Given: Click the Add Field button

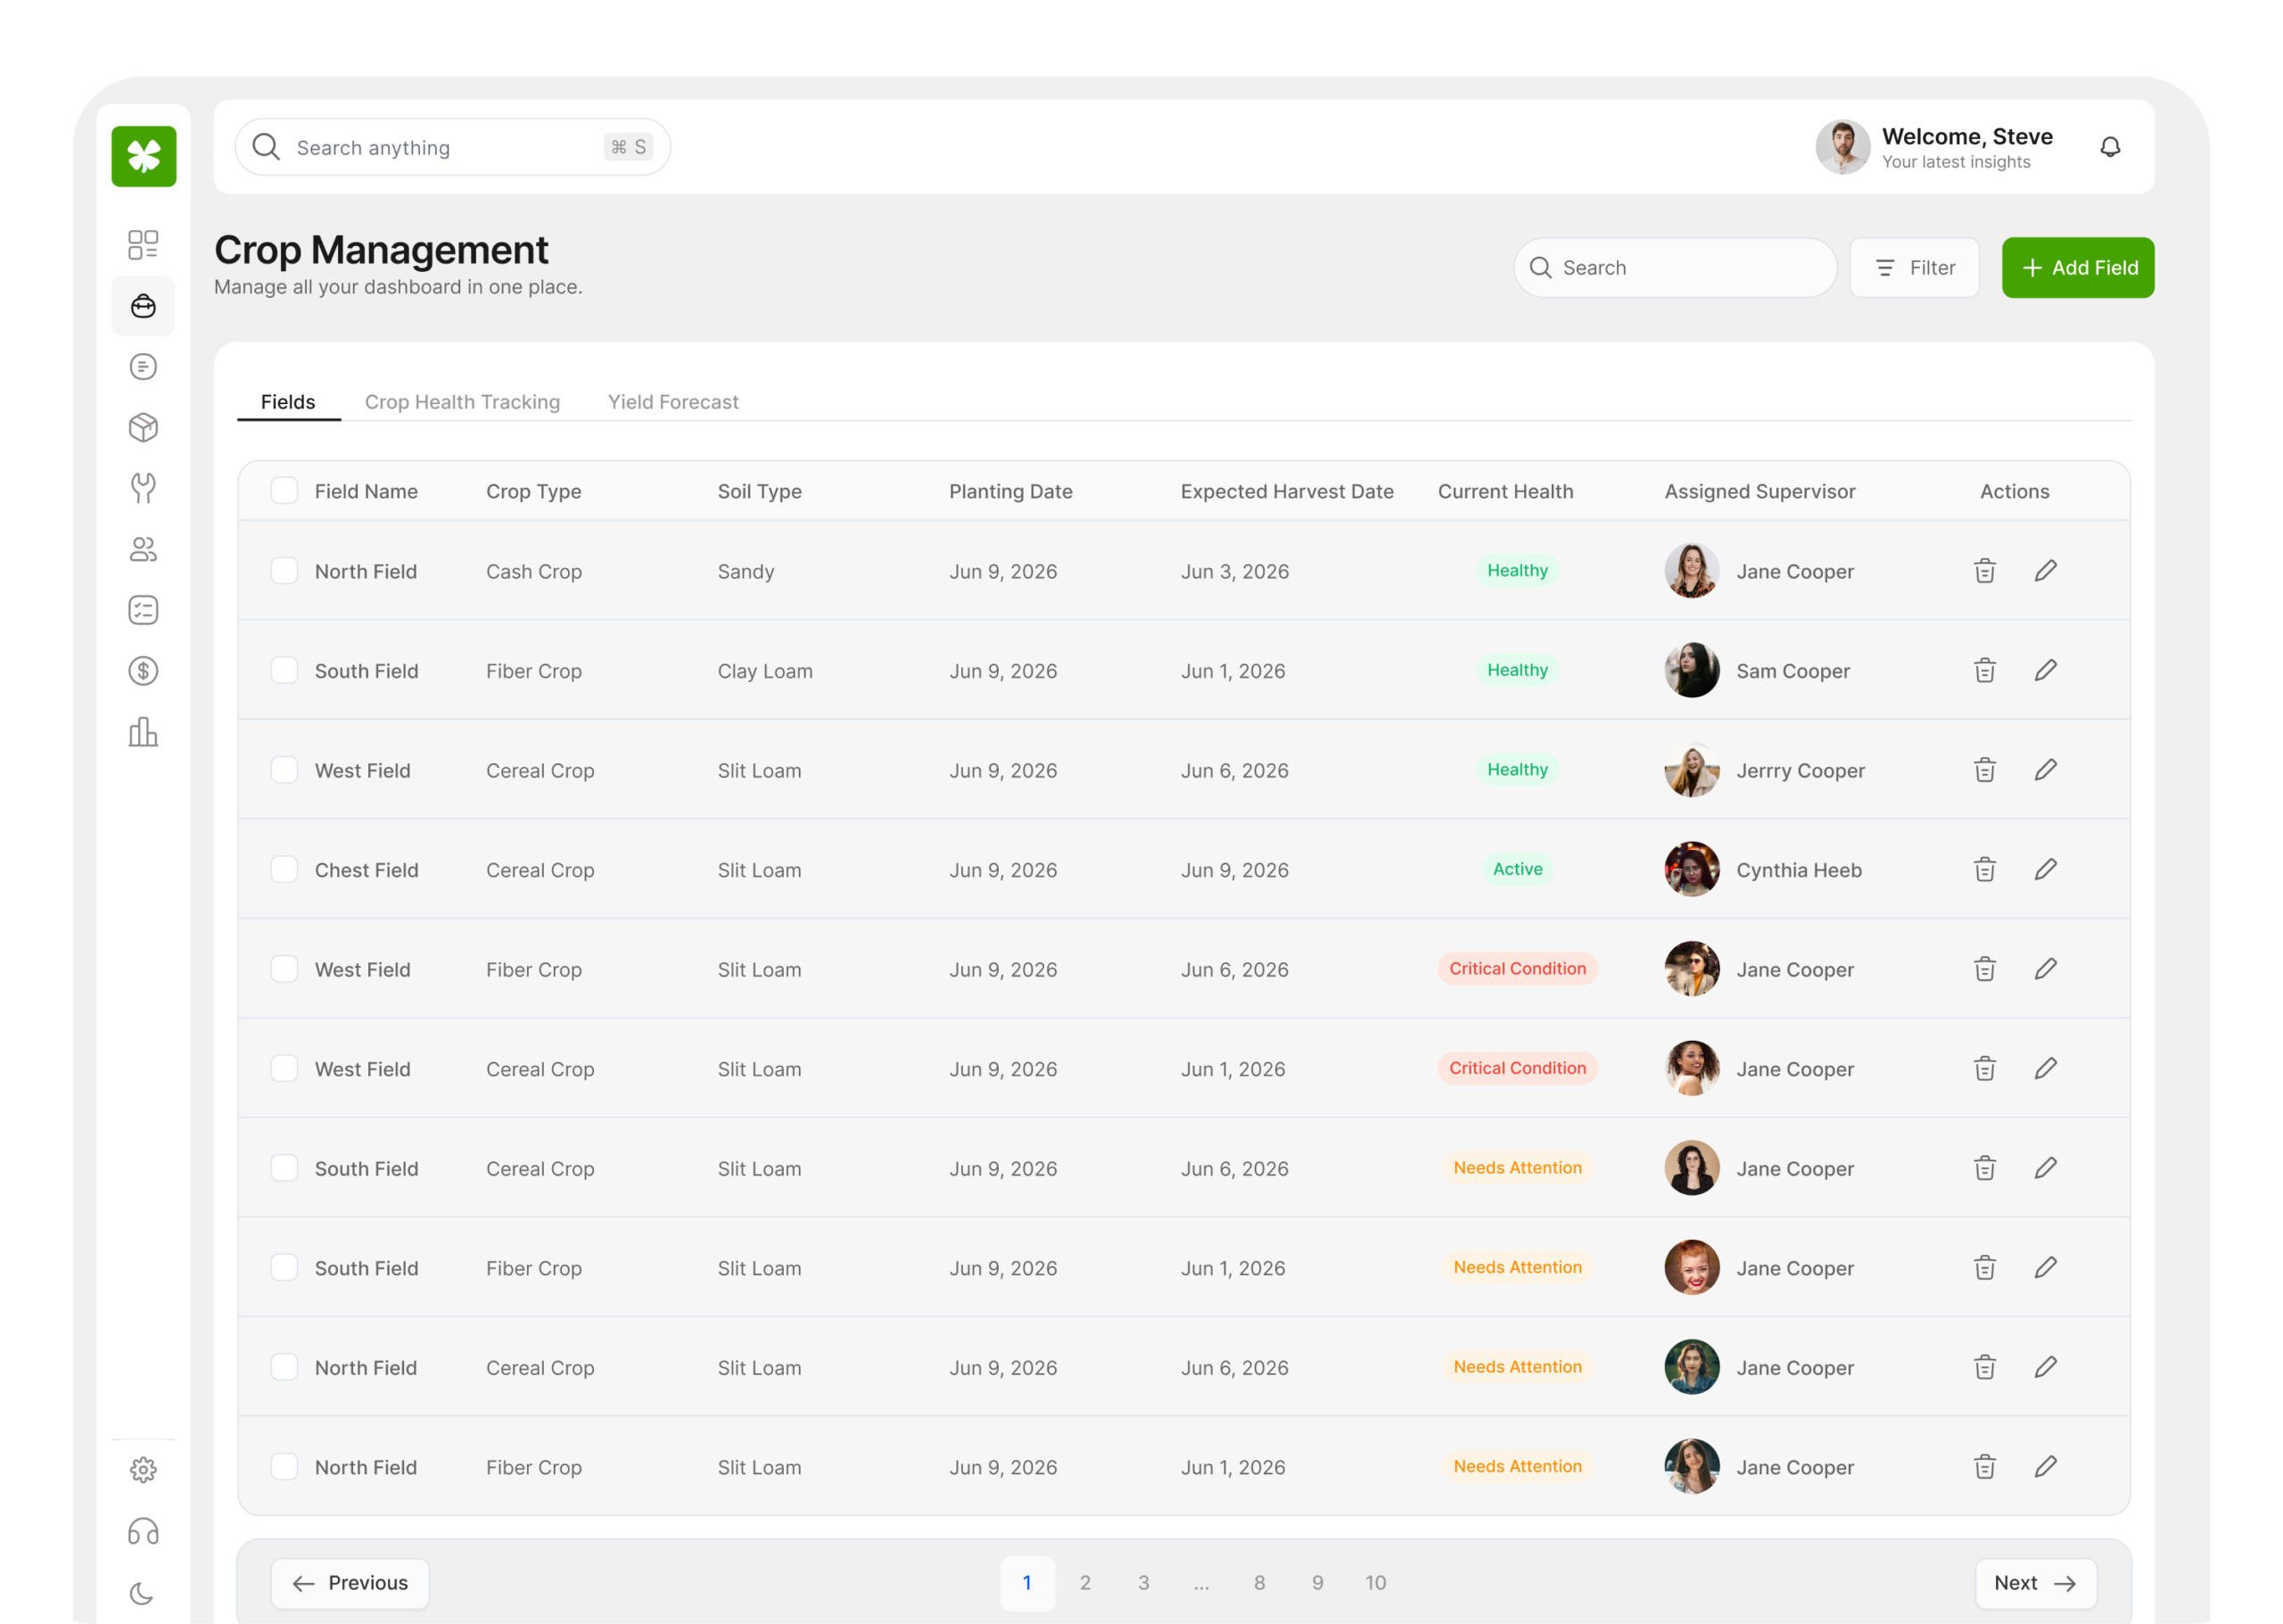Looking at the screenshot, I should [x=2077, y=268].
